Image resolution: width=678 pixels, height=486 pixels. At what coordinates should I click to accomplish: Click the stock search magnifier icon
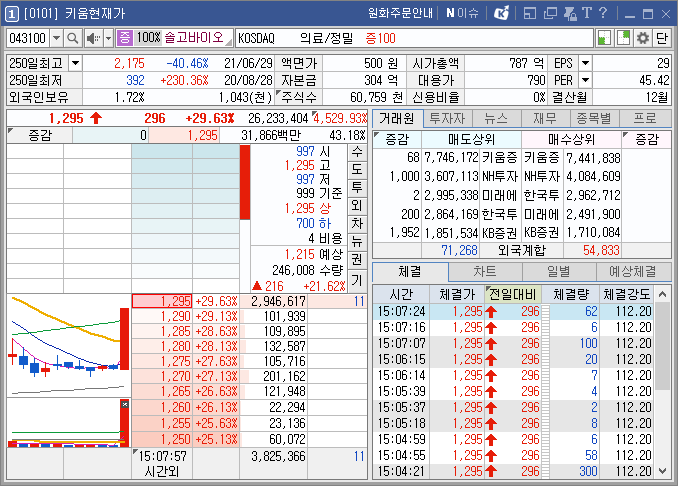(73, 38)
